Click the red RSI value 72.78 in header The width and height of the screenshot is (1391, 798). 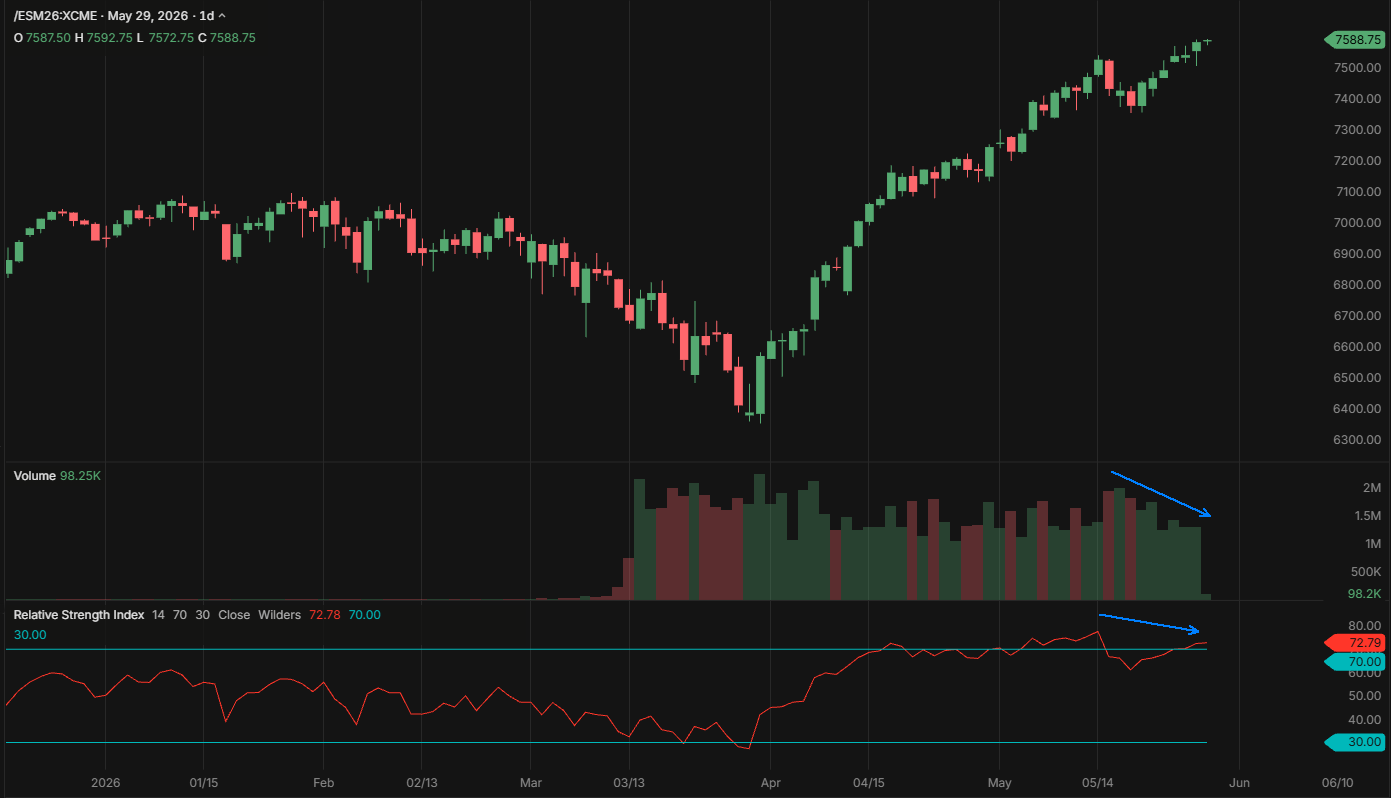pos(324,615)
